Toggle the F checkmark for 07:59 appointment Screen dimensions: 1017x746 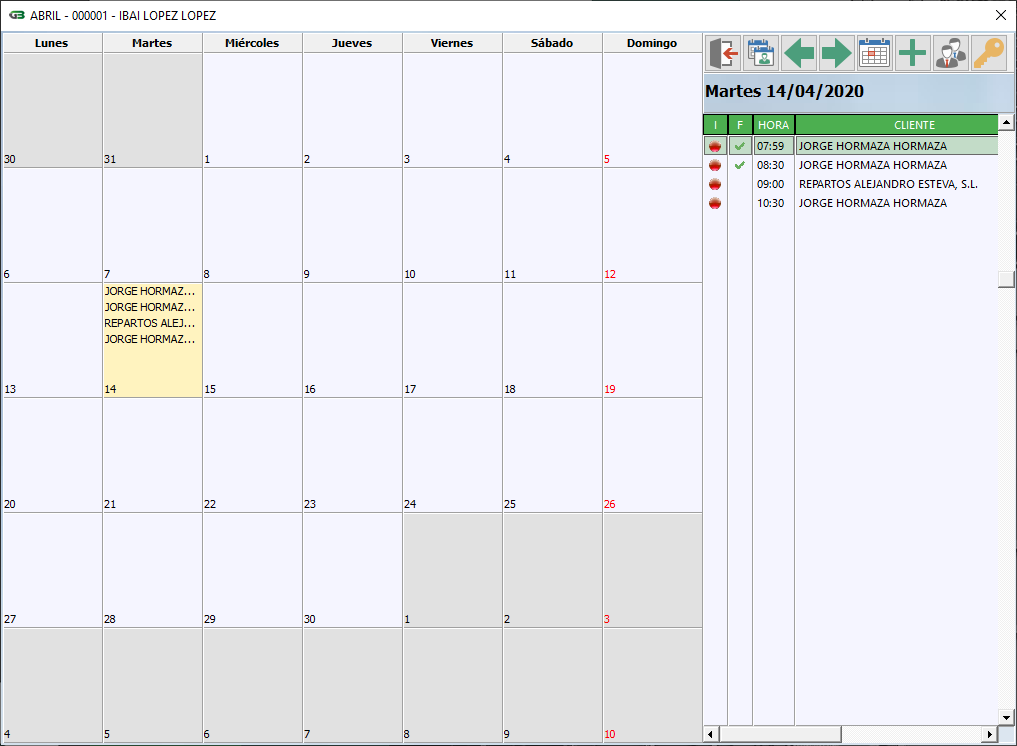click(x=740, y=146)
